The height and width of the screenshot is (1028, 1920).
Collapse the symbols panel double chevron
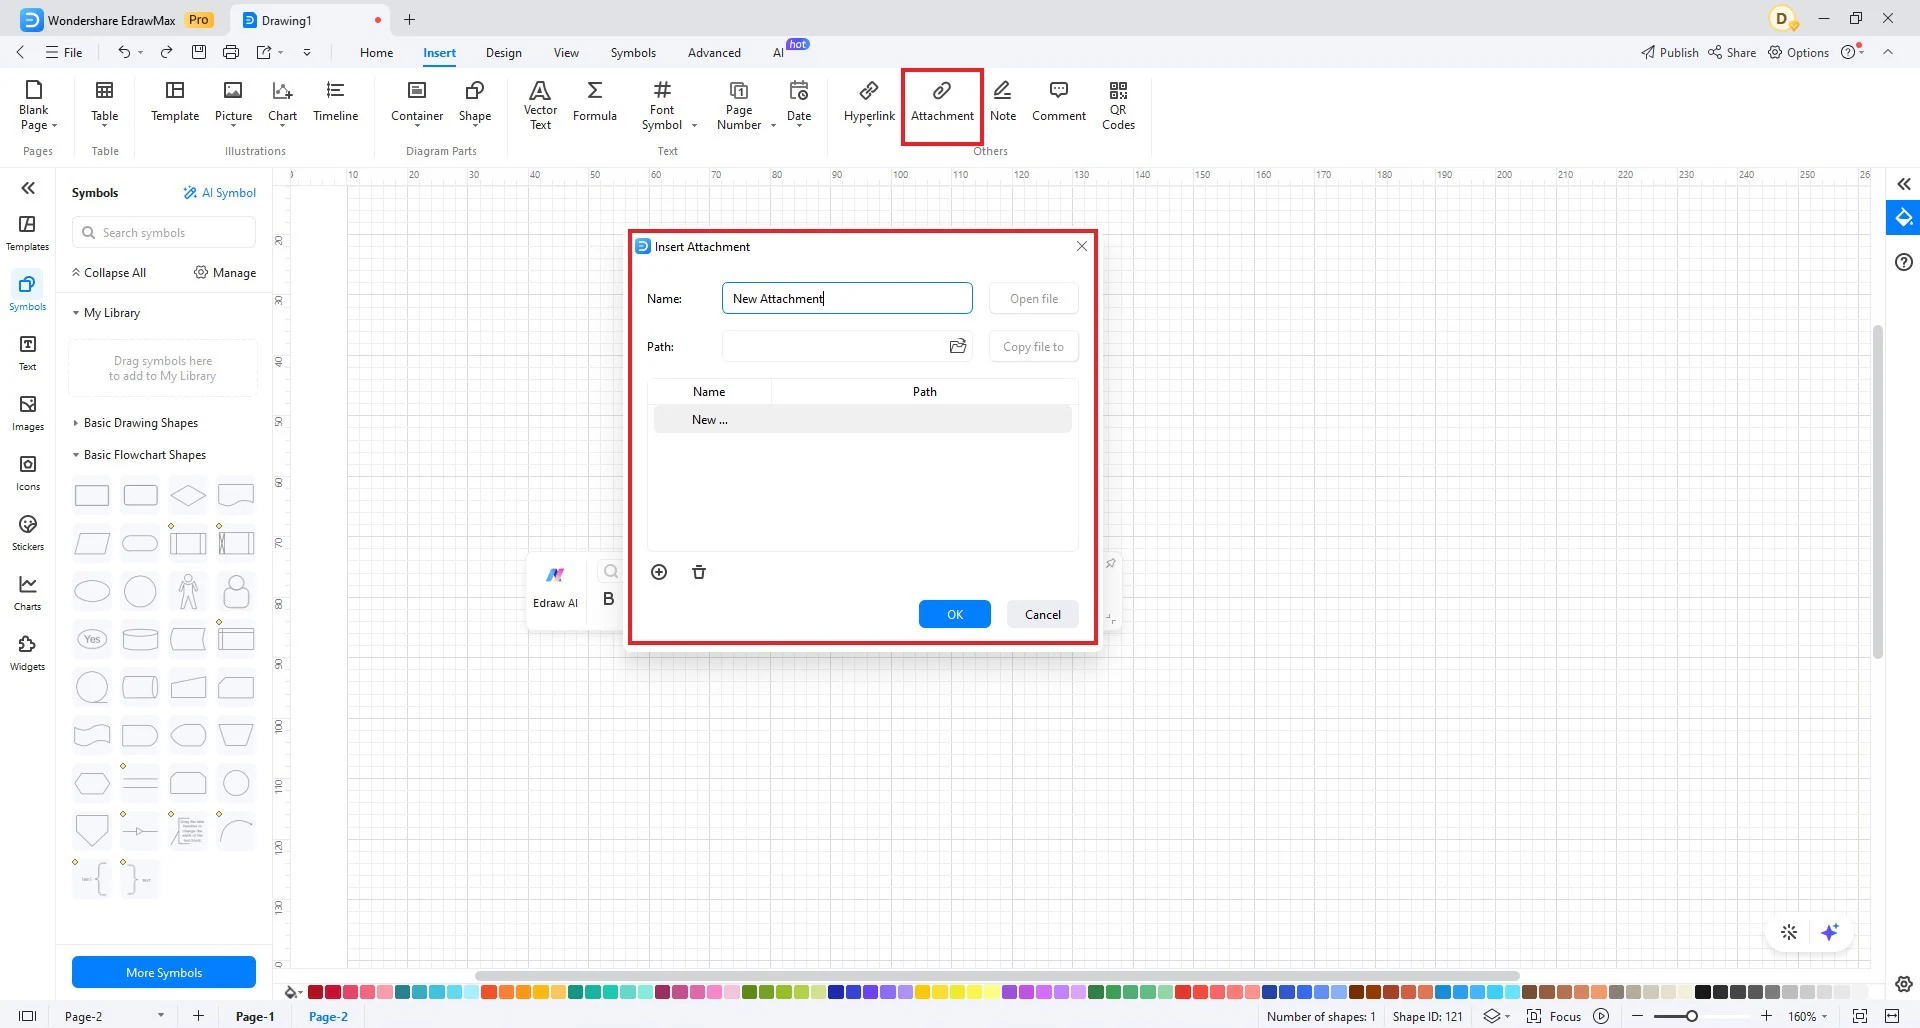point(28,188)
